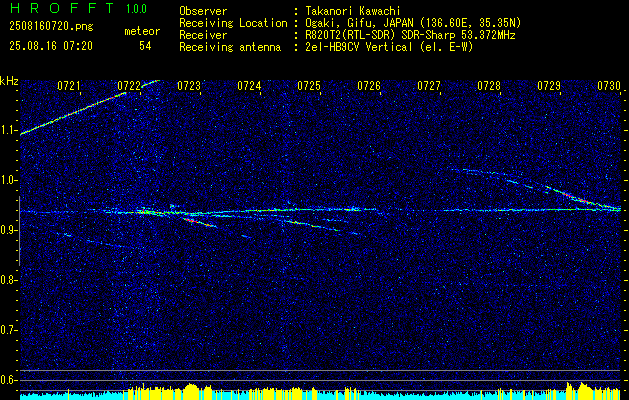Click time marker 0726
The width and height of the screenshot is (629, 400).
(369, 85)
